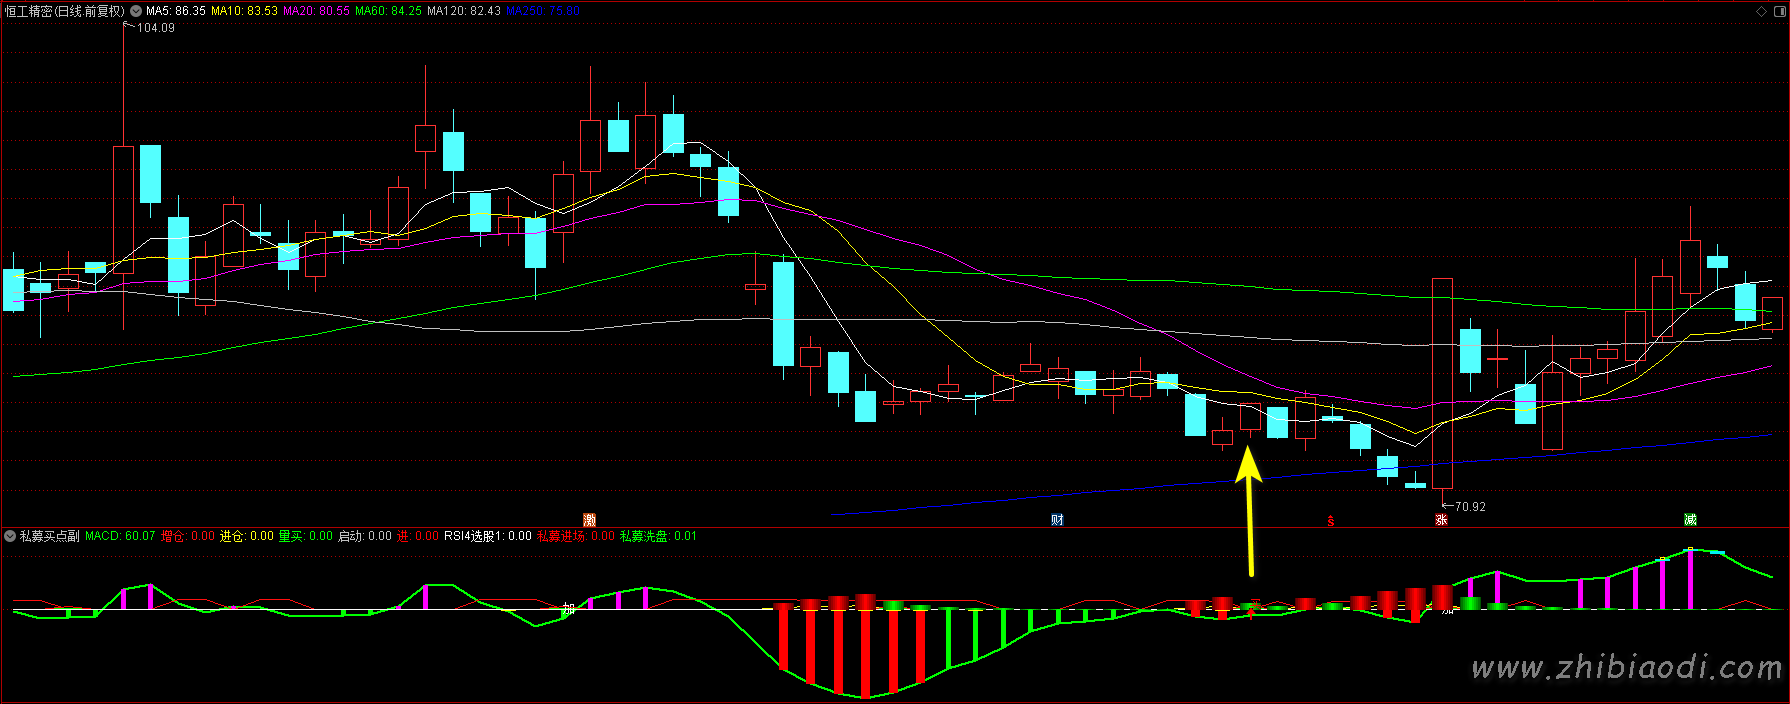Click the red '涨' event marker icon
The image size is (1790, 704).
click(1441, 520)
